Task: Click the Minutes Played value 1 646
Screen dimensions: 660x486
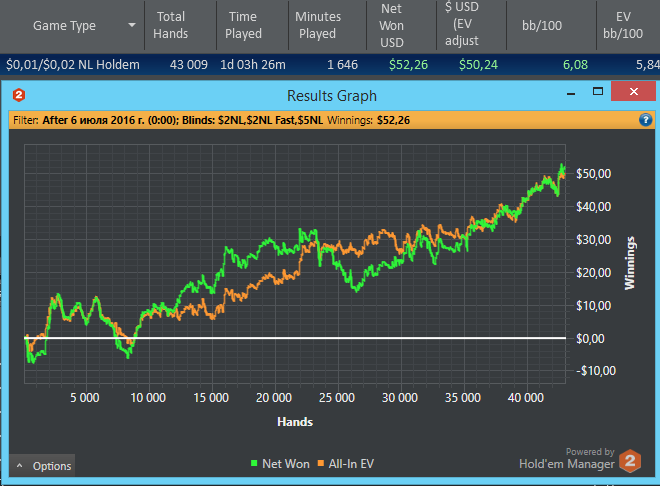Action: click(x=342, y=65)
